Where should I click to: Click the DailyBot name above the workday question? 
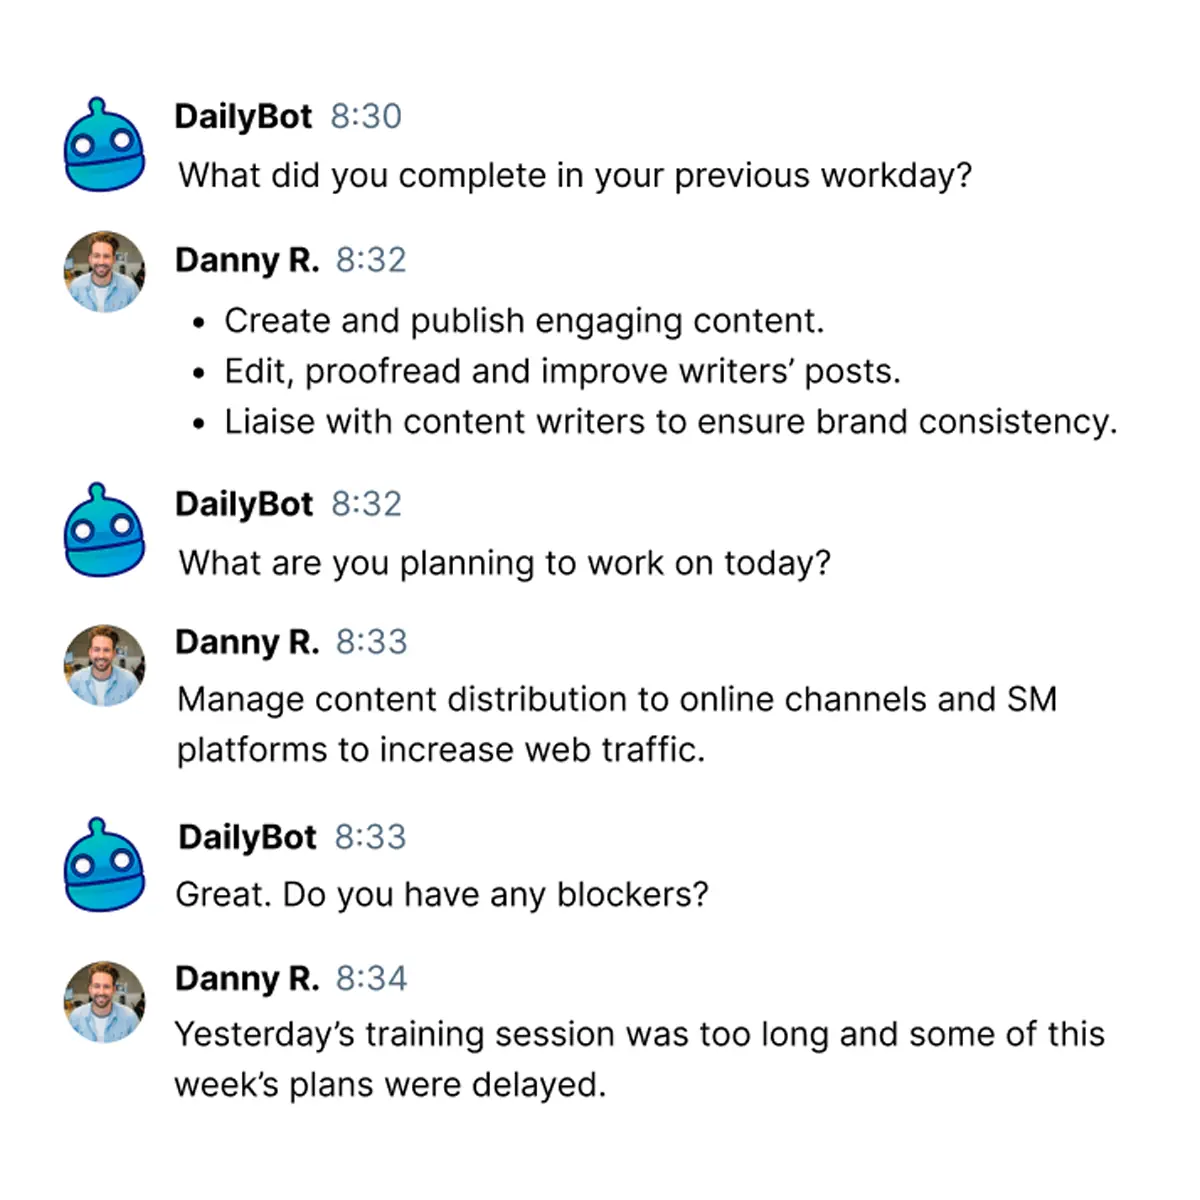[243, 117]
